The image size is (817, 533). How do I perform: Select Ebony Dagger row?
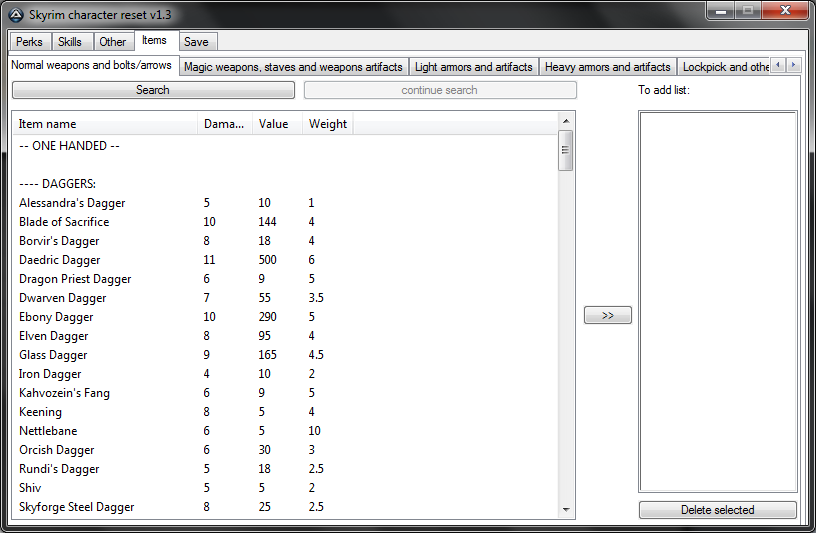pos(285,317)
